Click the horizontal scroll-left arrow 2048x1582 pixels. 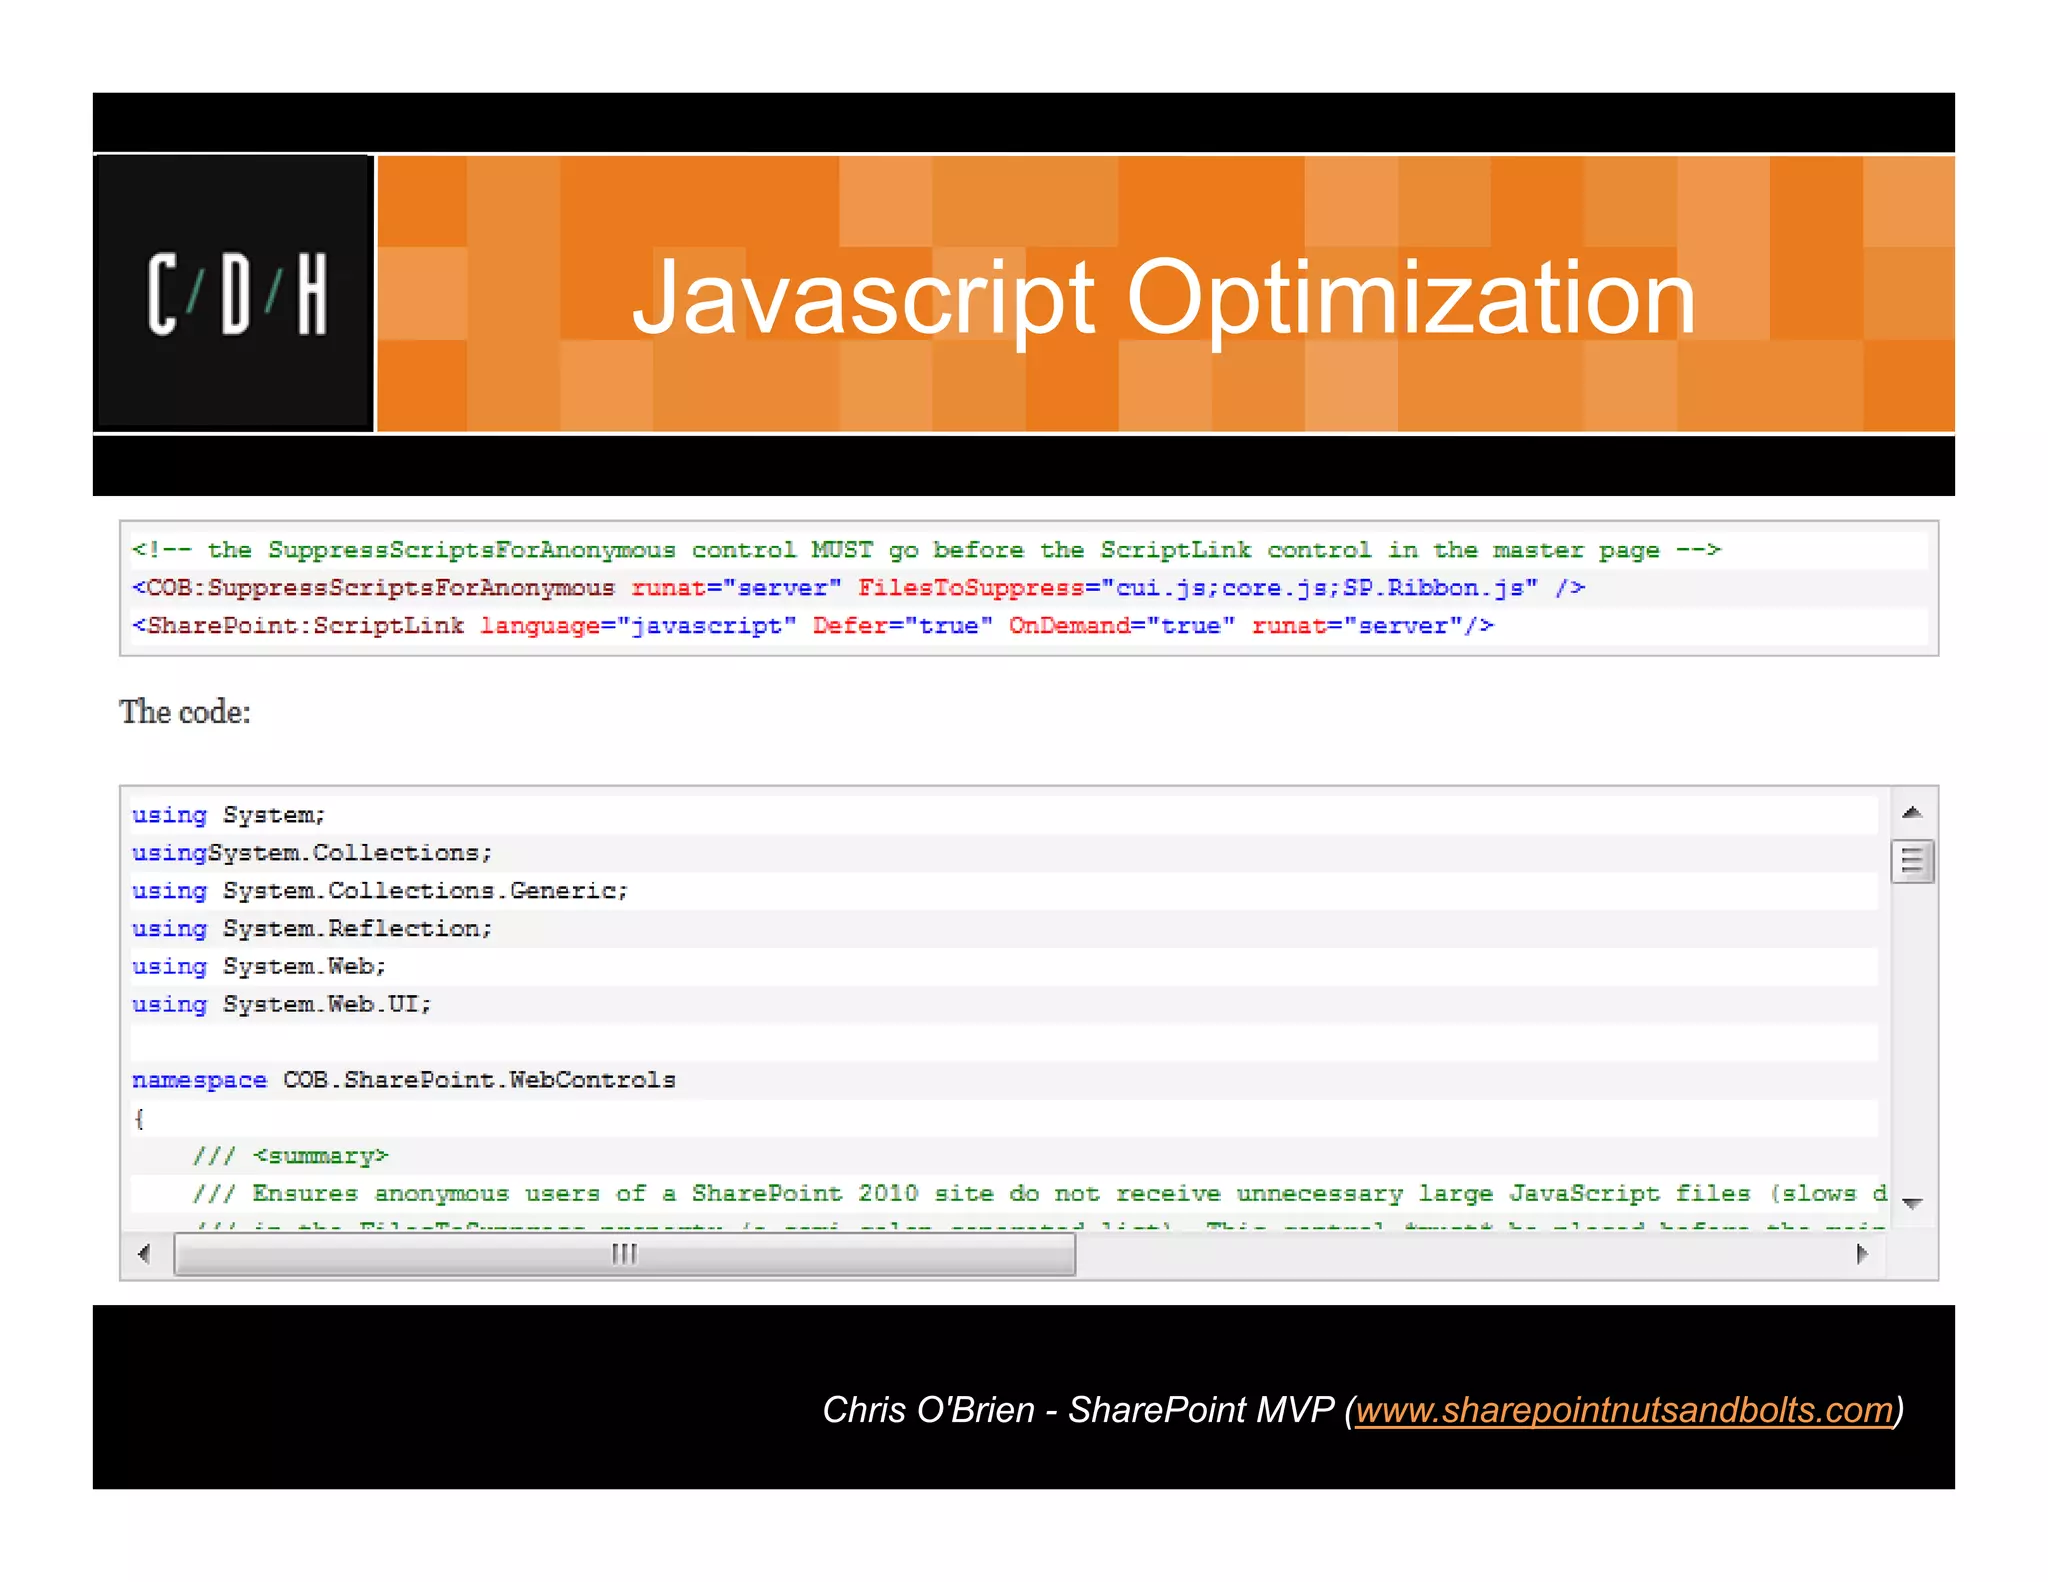coord(145,1254)
